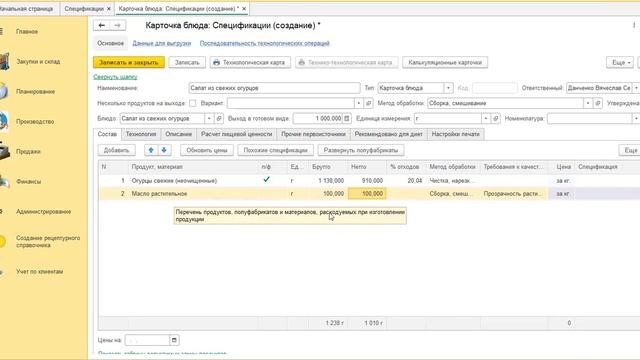Switch to Прочие первоисточники tab
Image resolution: width=640 pixels, height=360 pixels.
coord(313,134)
